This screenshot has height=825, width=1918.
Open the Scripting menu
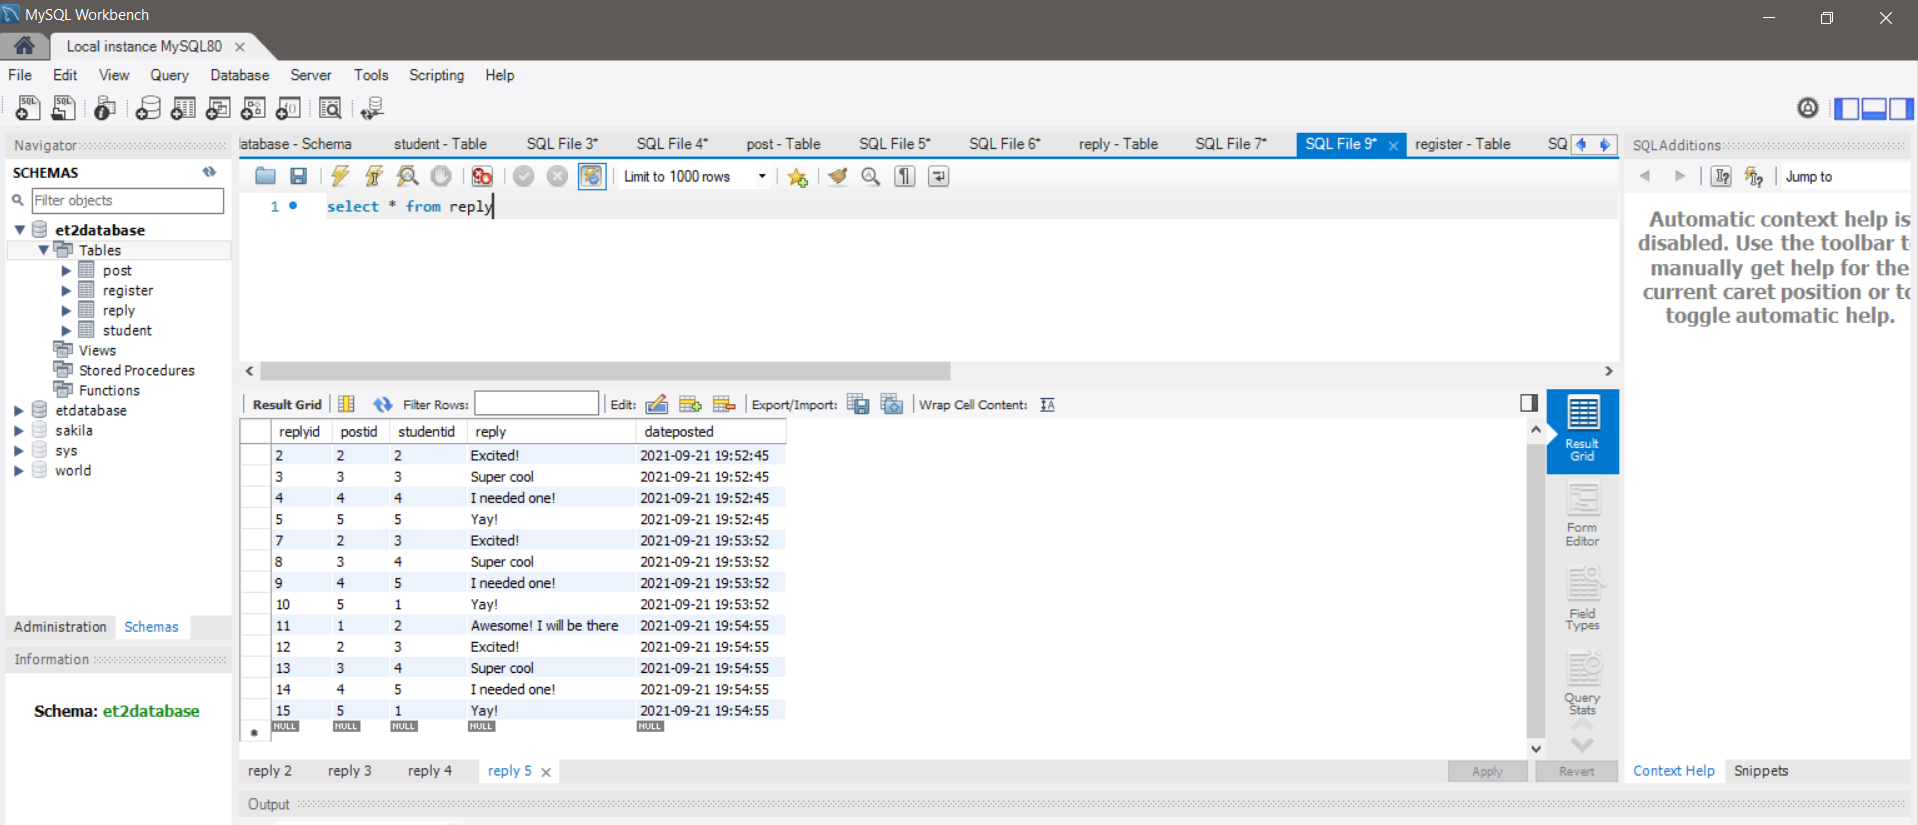coord(436,75)
